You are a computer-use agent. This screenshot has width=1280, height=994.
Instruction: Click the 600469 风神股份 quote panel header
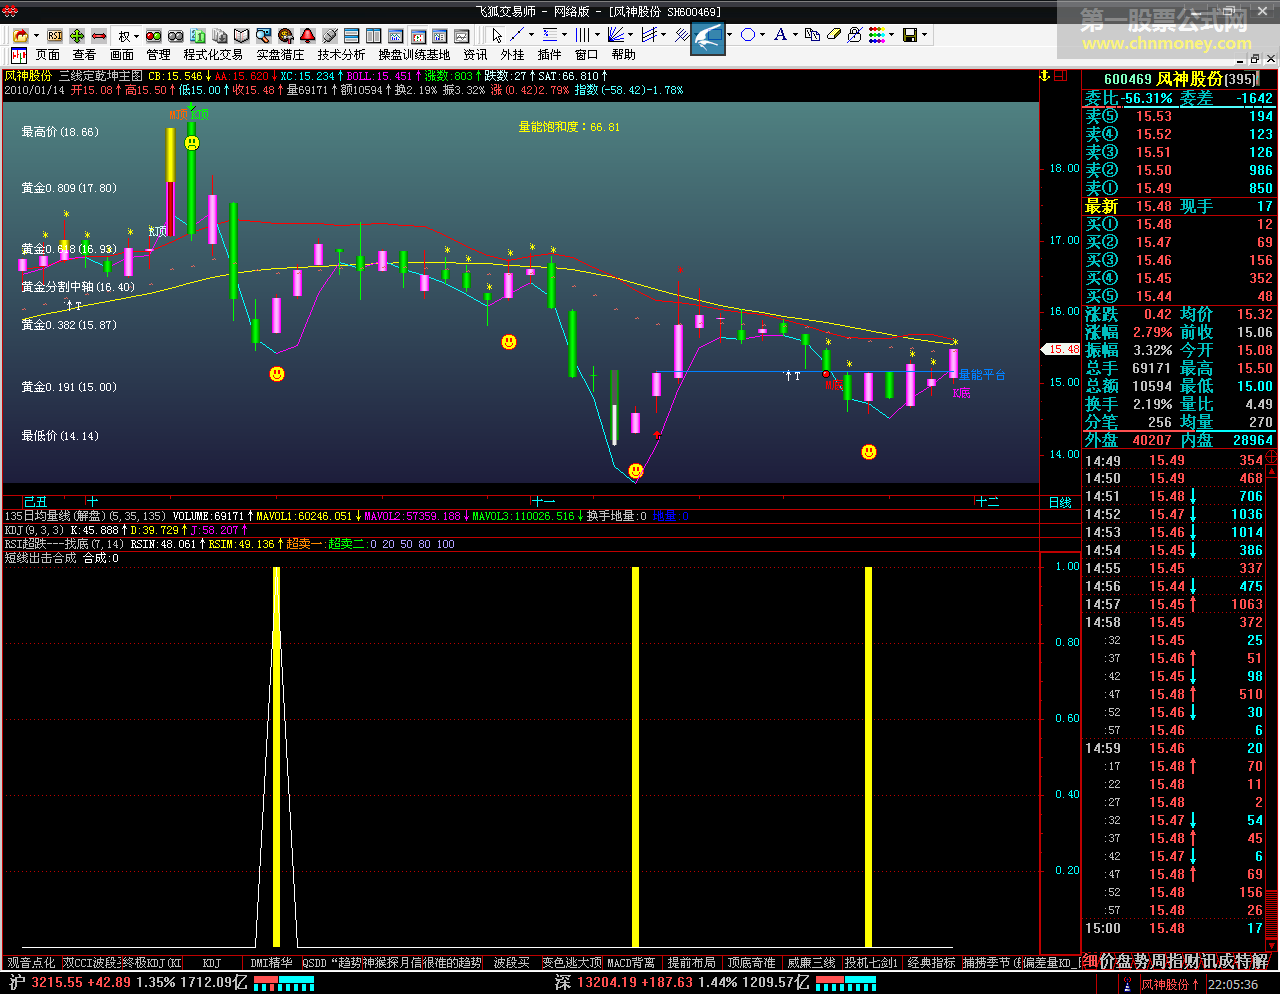[1180, 79]
